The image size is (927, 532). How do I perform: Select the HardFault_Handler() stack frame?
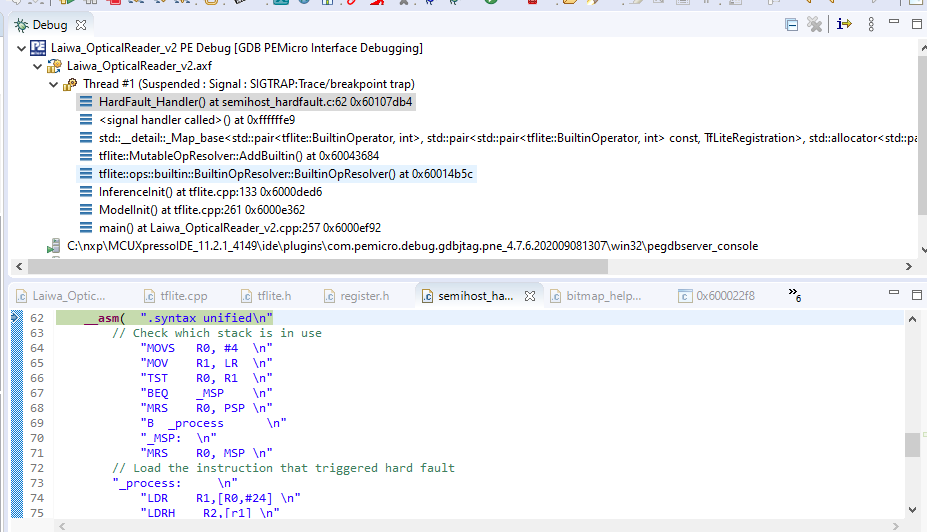coord(255,102)
